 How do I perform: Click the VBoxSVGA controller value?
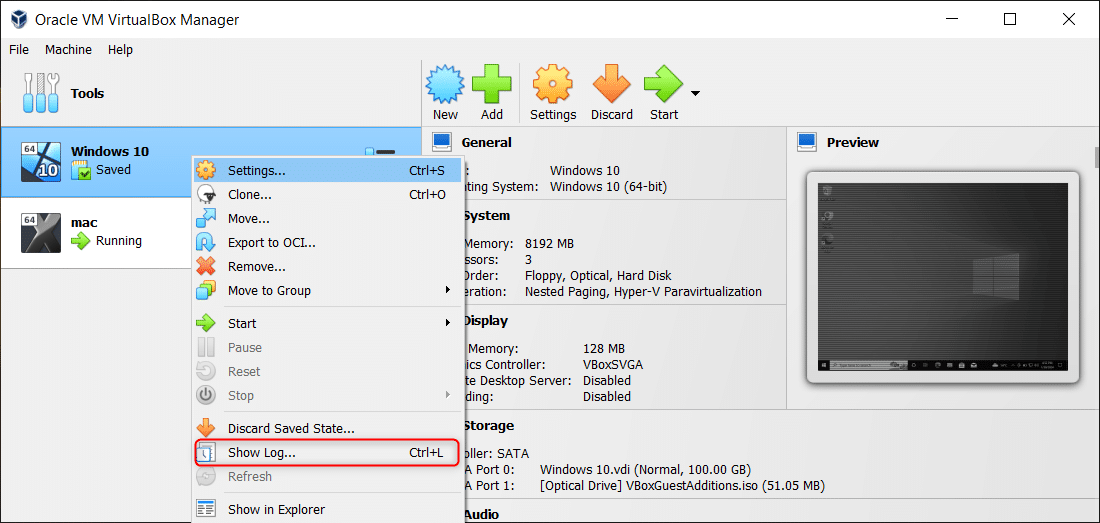click(612, 365)
